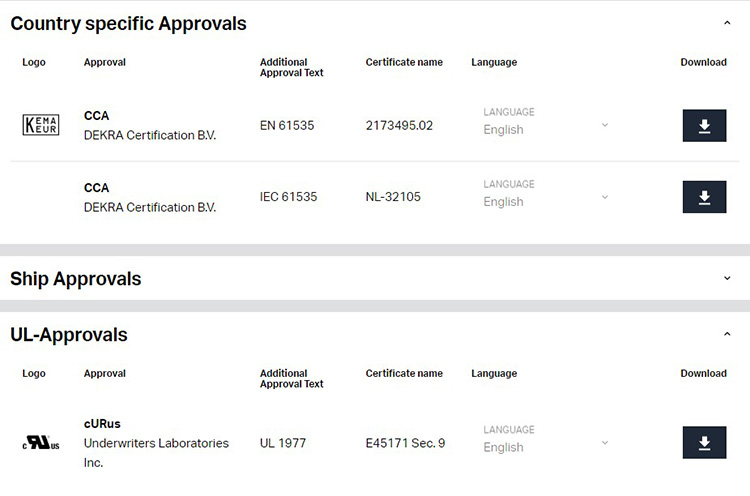Click Download column header in UL-Approvals
This screenshot has width=750, height=496.
point(703,374)
